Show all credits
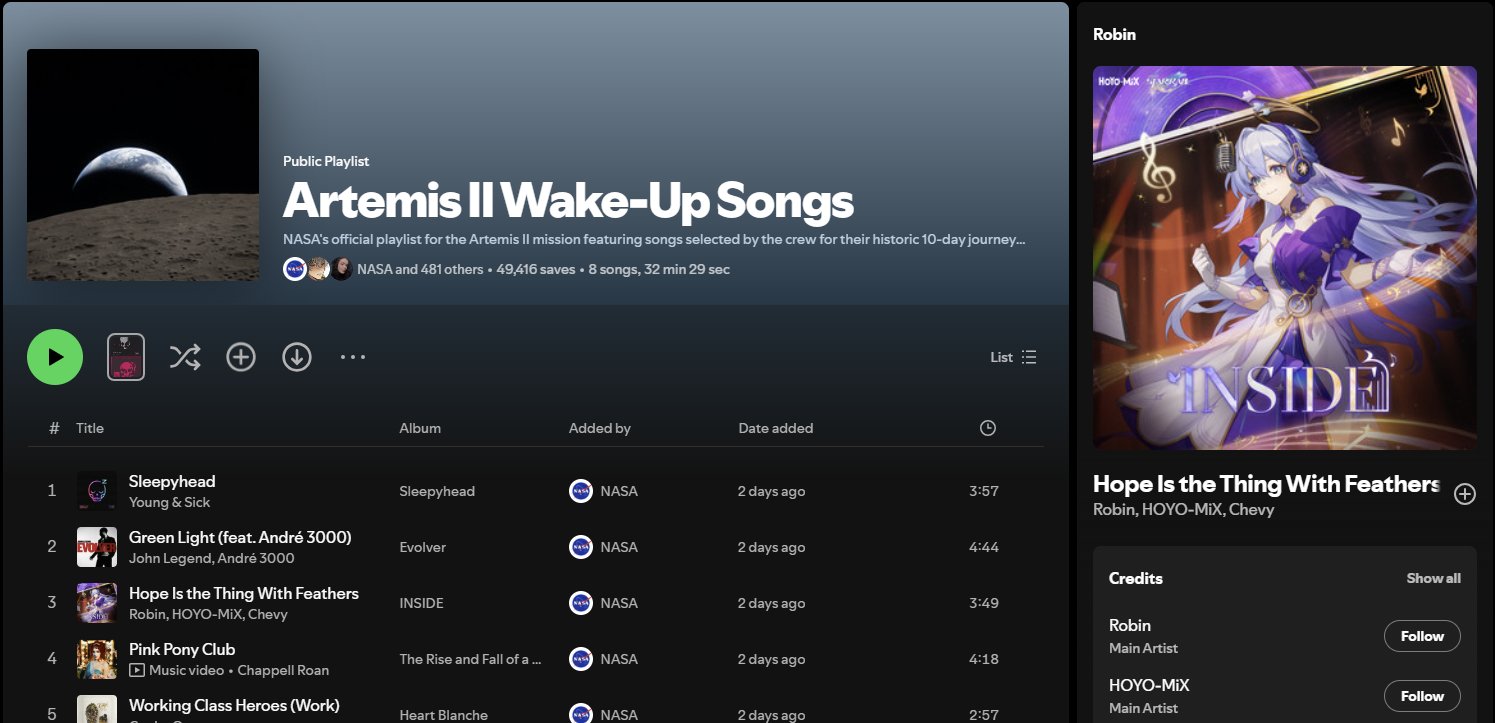Image resolution: width=1495 pixels, height=723 pixels. coord(1434,578)
